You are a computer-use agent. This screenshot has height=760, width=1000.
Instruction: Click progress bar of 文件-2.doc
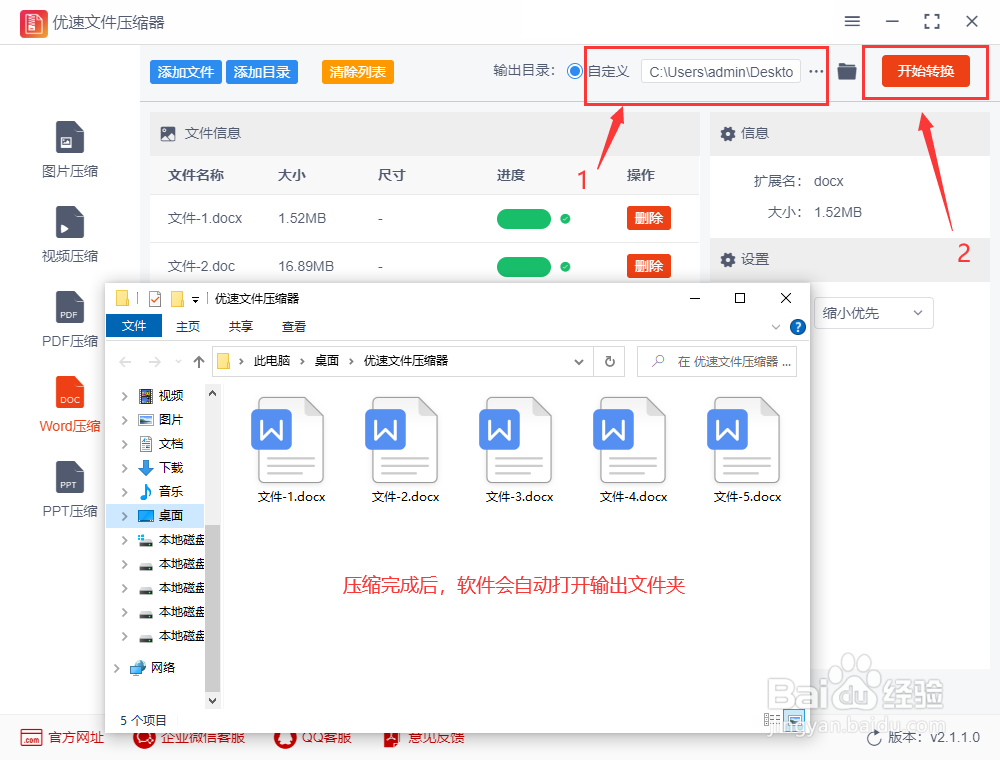[524, 267]
